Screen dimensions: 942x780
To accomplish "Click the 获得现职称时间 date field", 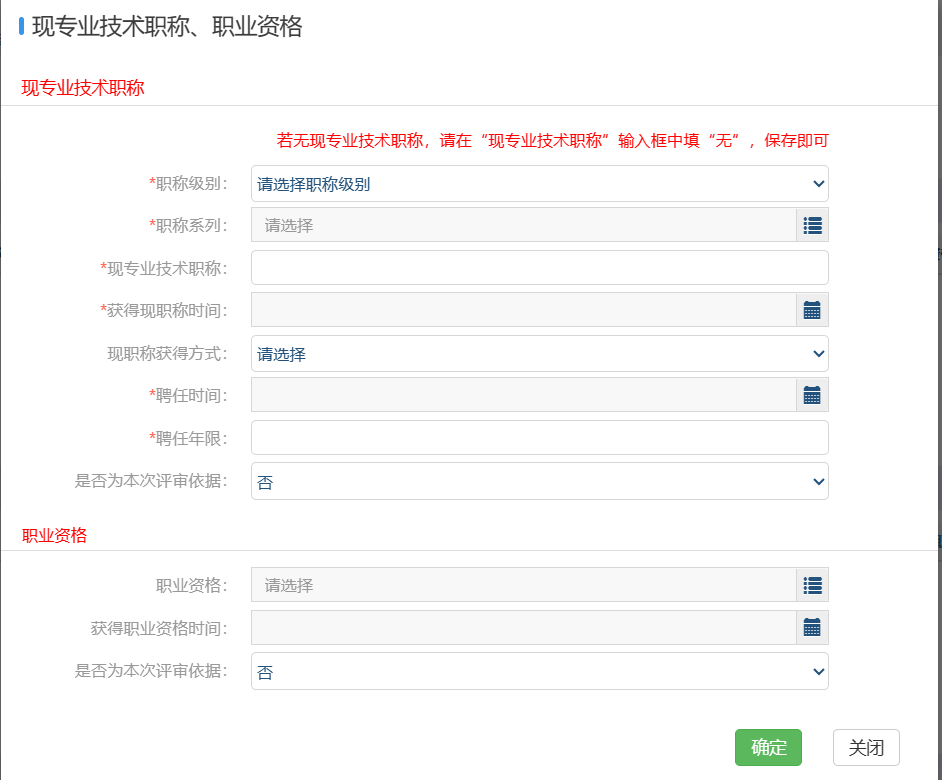I will [x=520, y=310].
